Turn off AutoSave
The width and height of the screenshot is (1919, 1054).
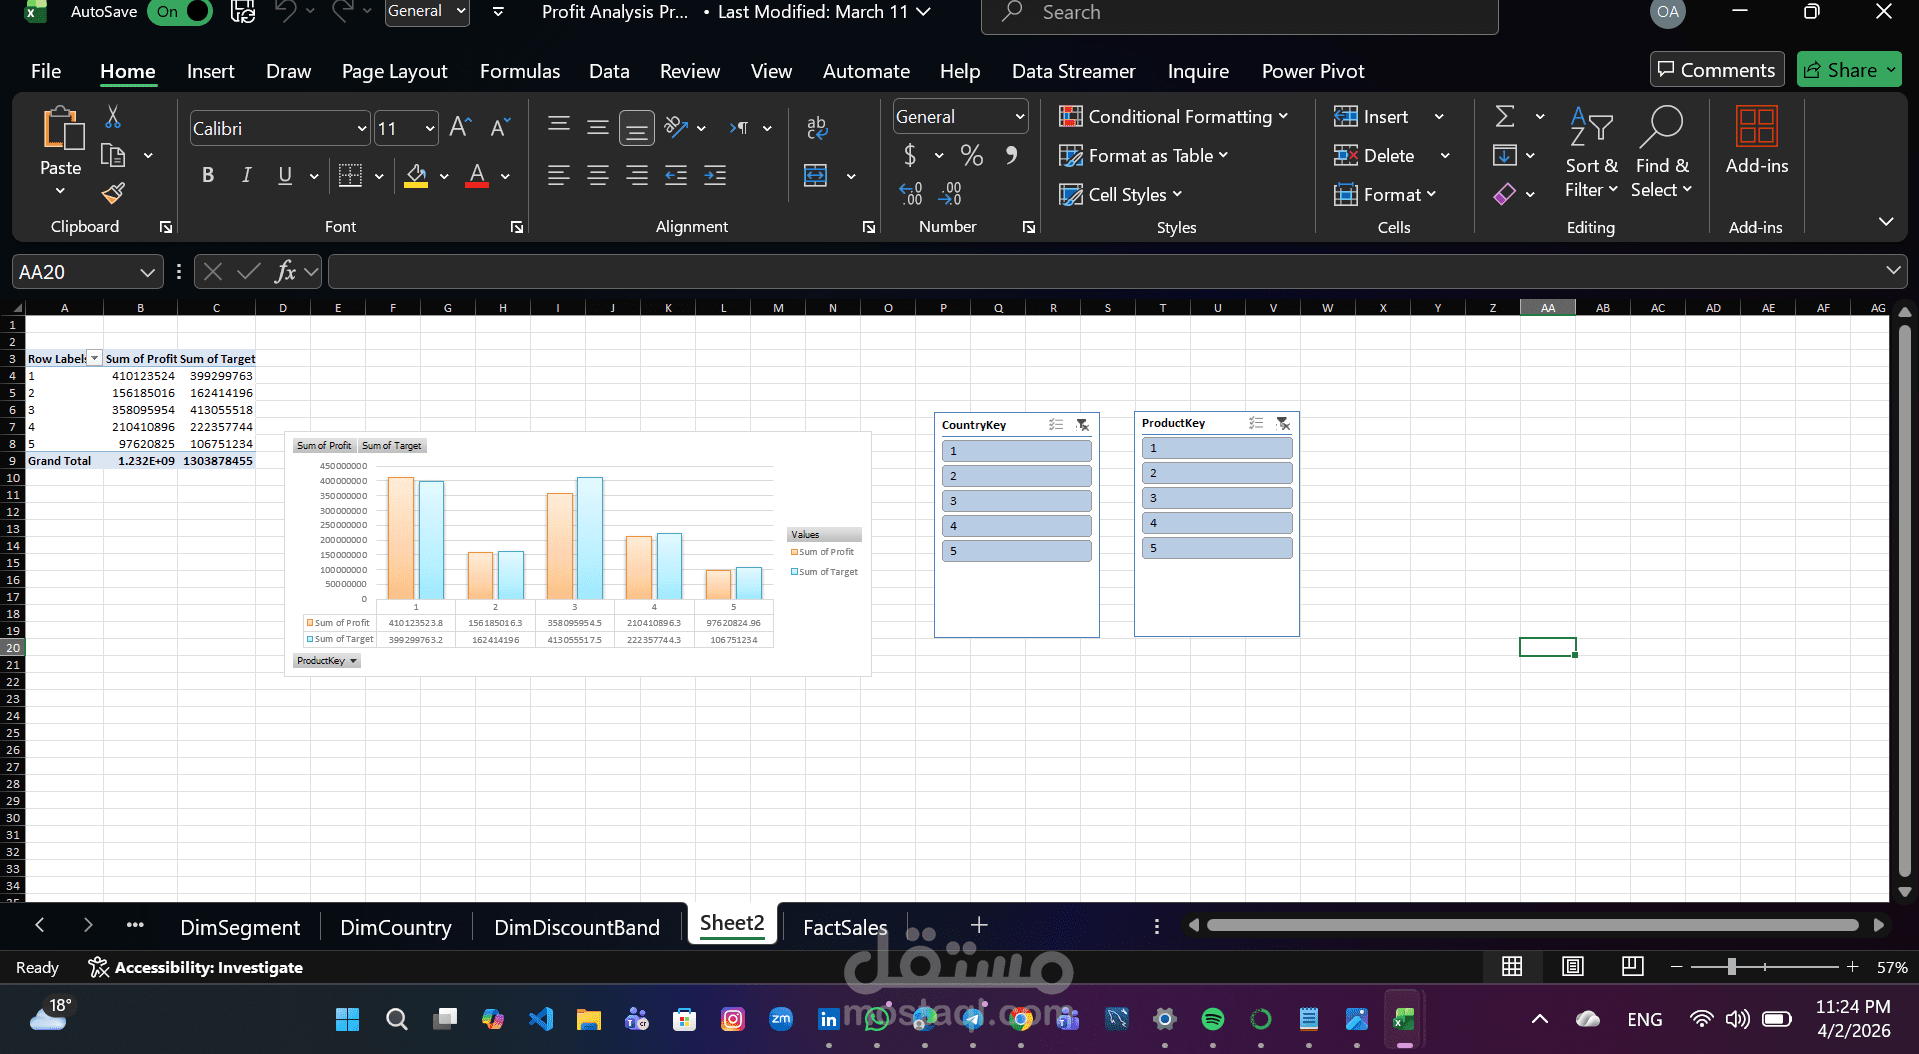(x=178, y=11)
